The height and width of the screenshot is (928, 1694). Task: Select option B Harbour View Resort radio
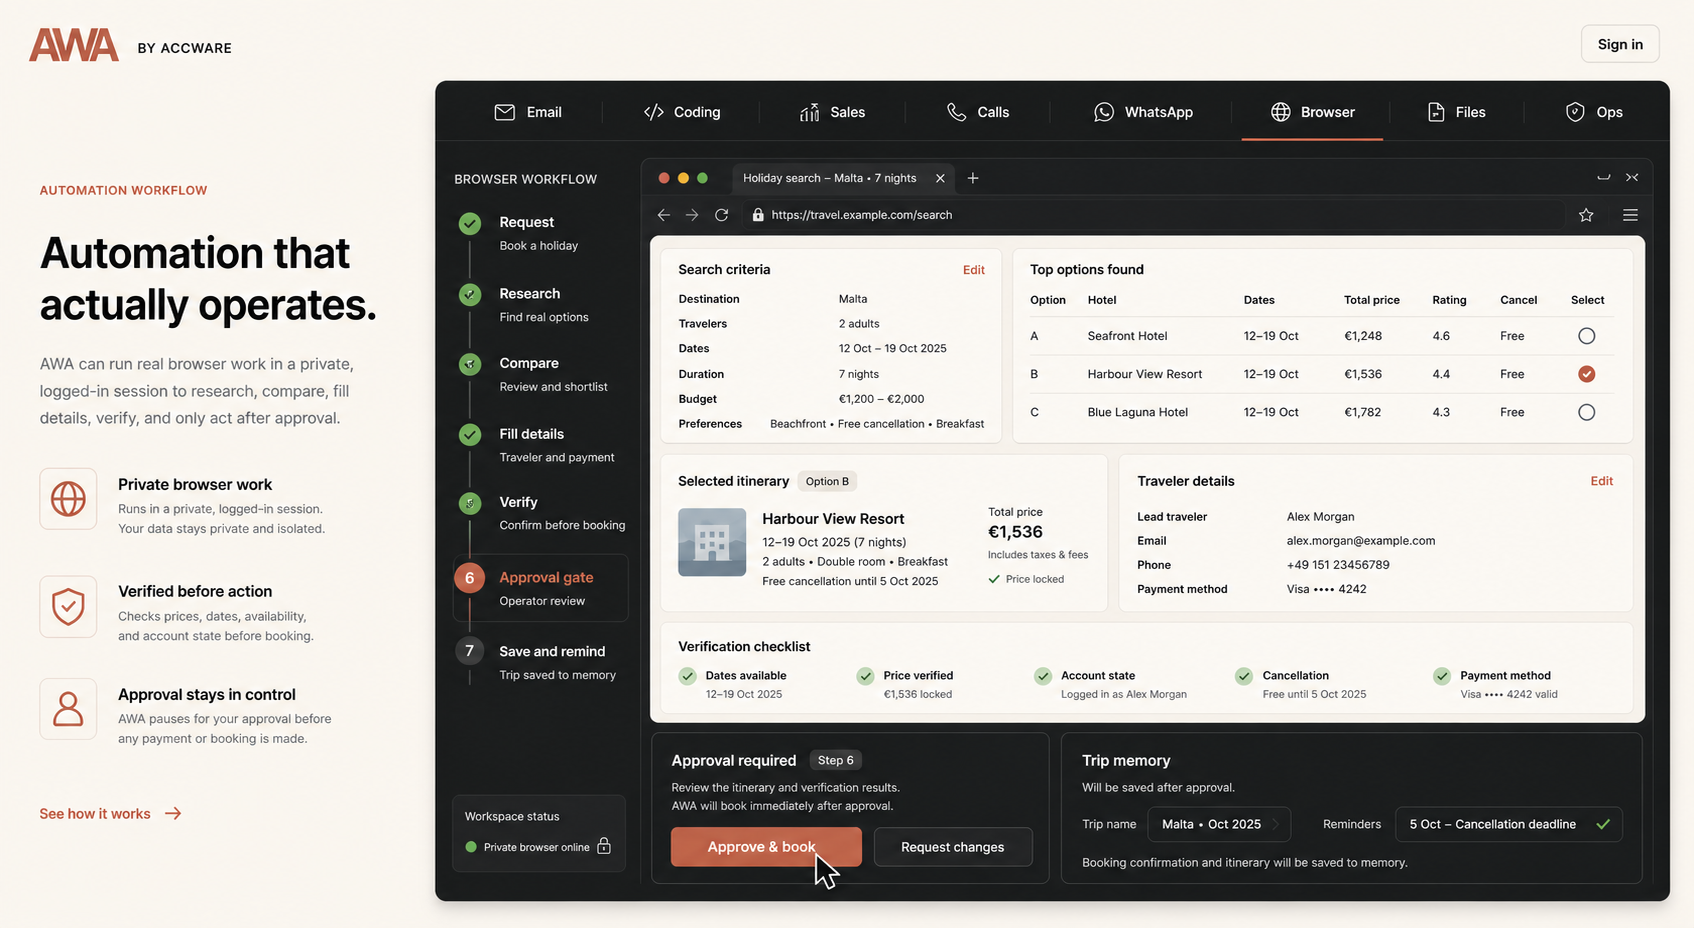(1586, 374)
